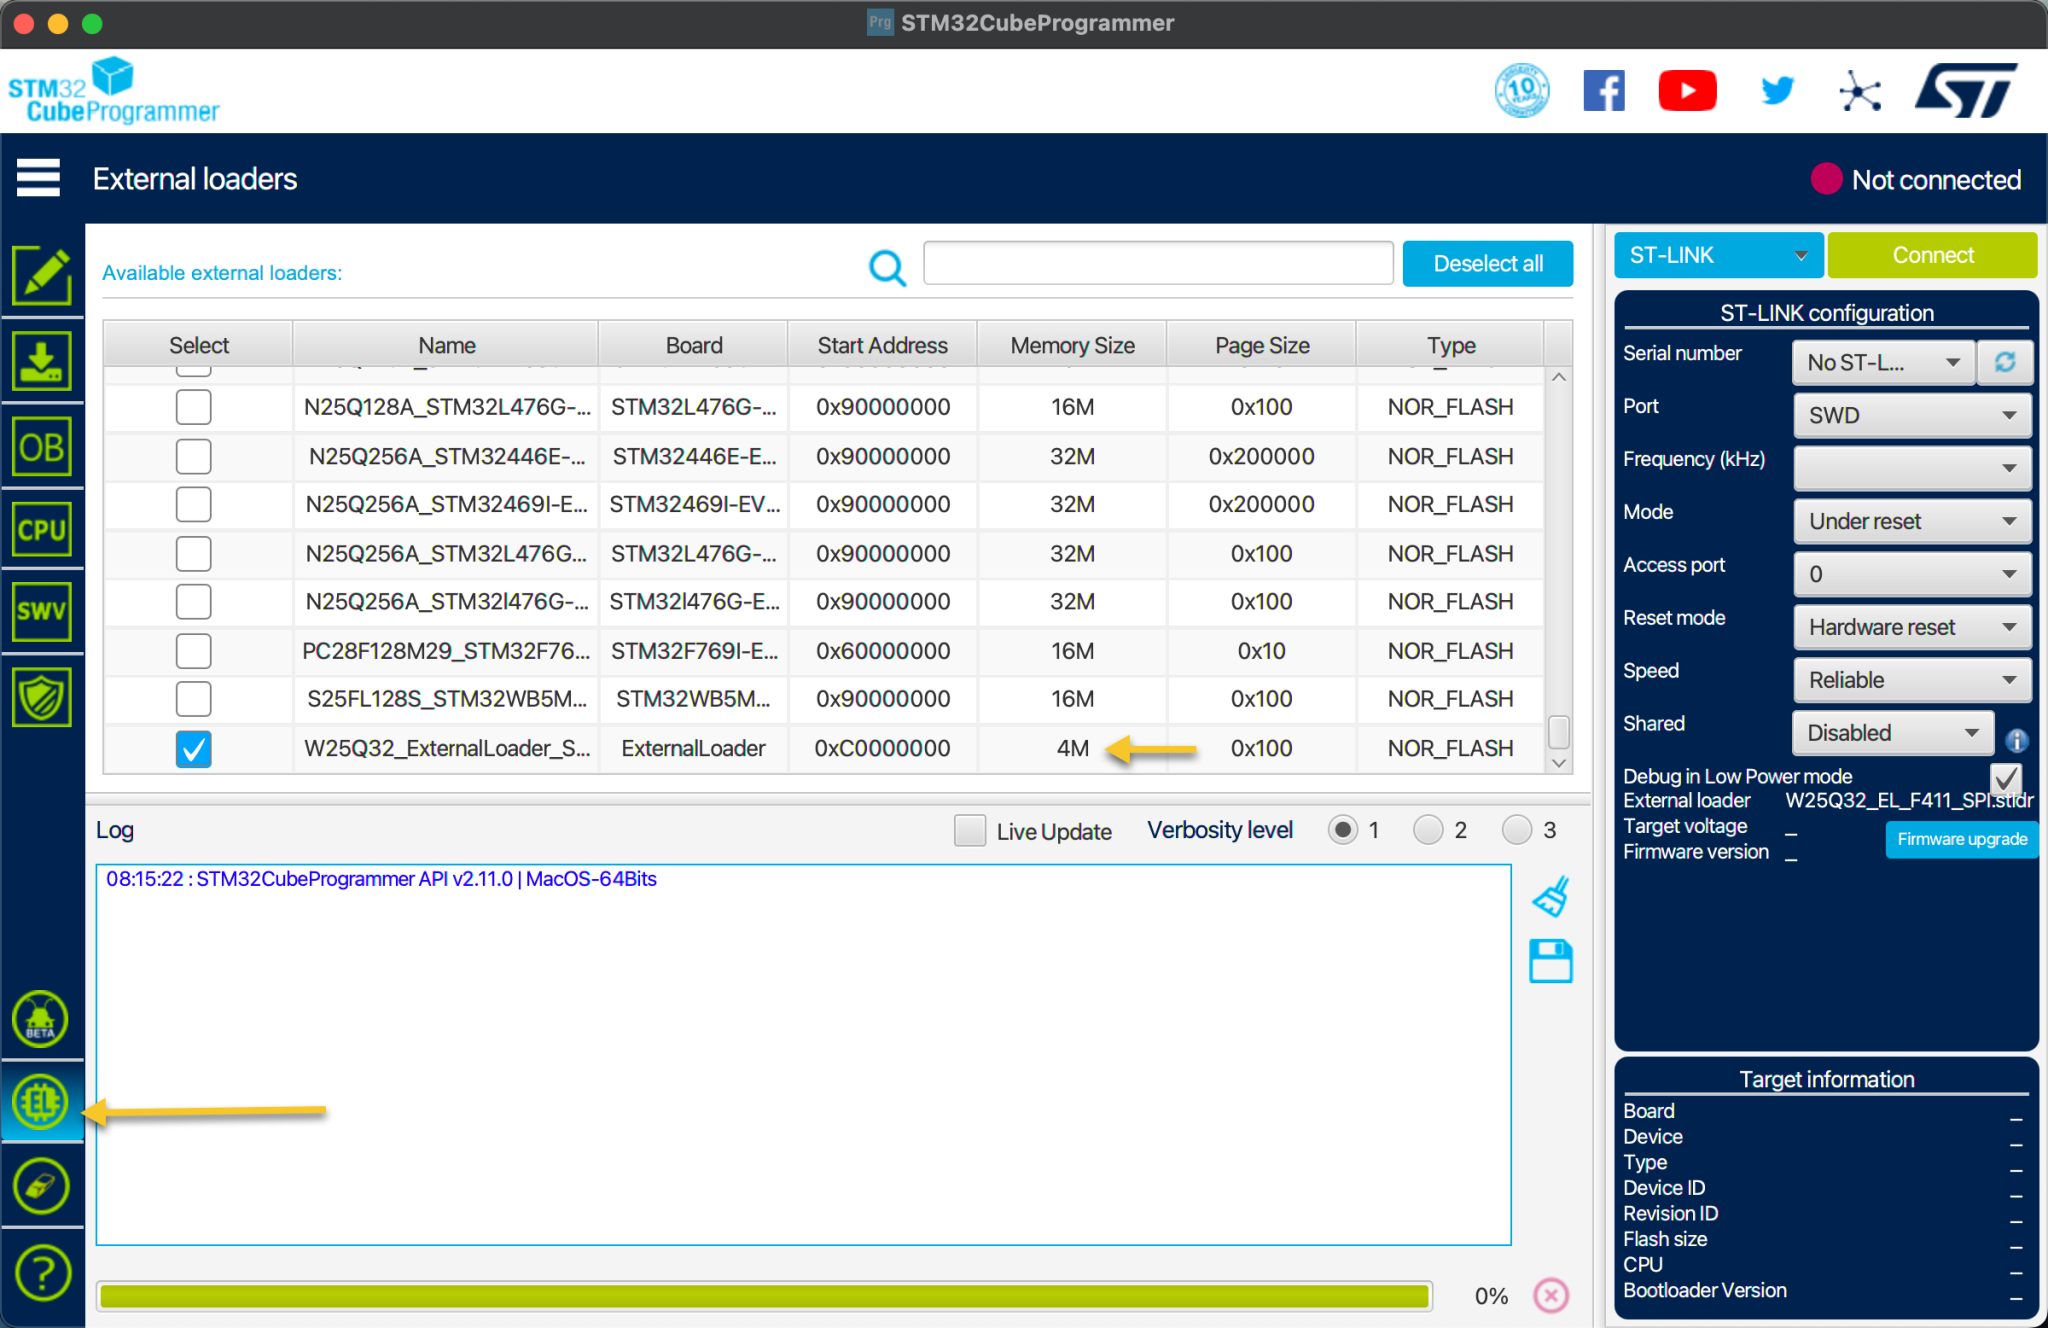The image size is (2048, 1328).
Task: Click the green progress bar
Action: [764, 1296]
